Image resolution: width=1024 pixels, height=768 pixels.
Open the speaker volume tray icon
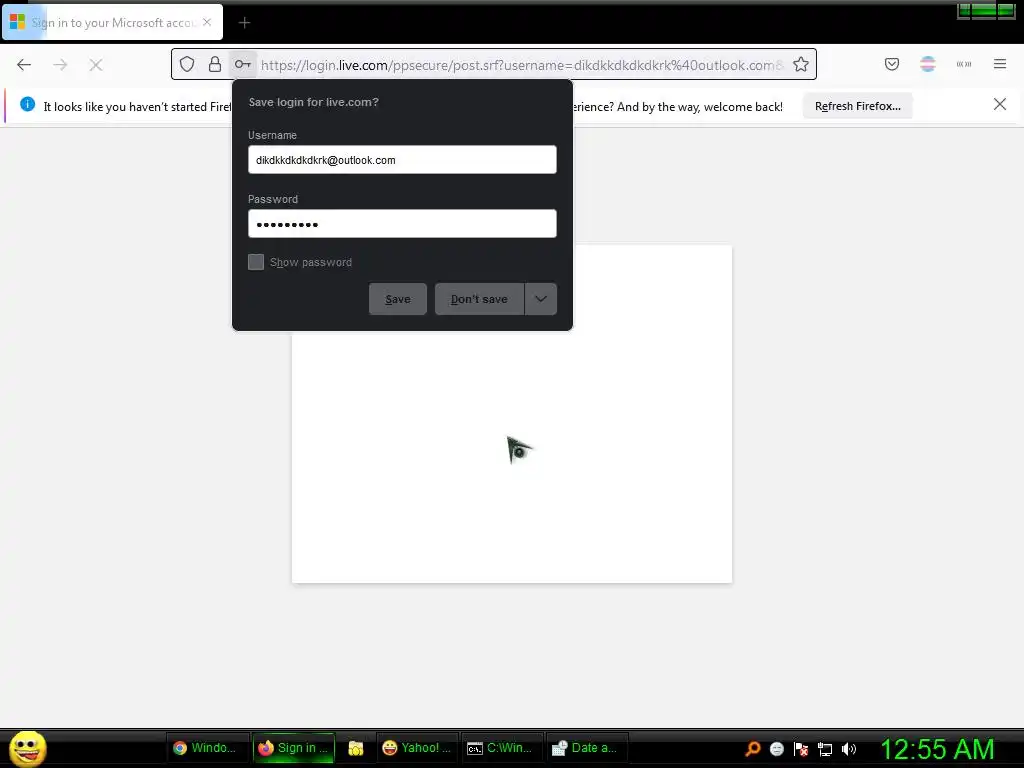point(849,749)
